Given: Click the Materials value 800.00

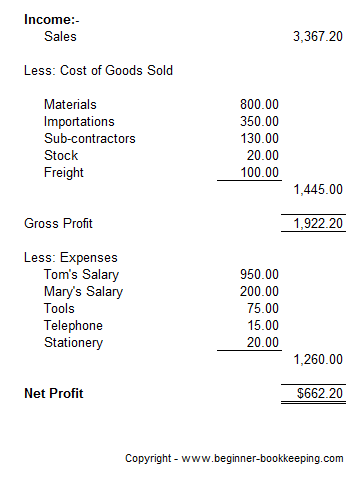Looking at the screenshot, I should tap(259, 105).
